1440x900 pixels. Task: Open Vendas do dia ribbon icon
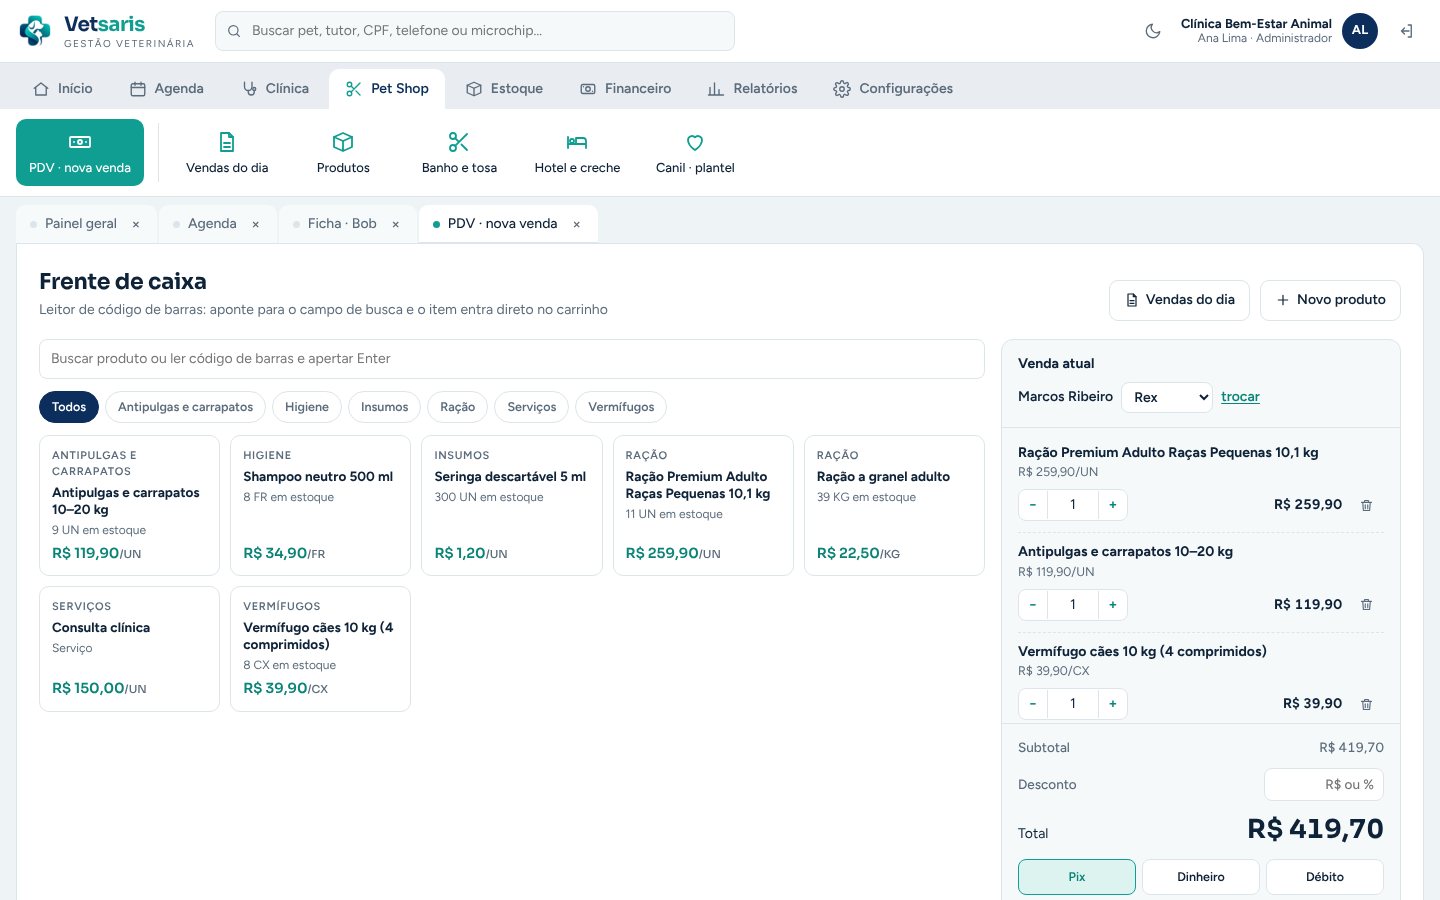227,153
